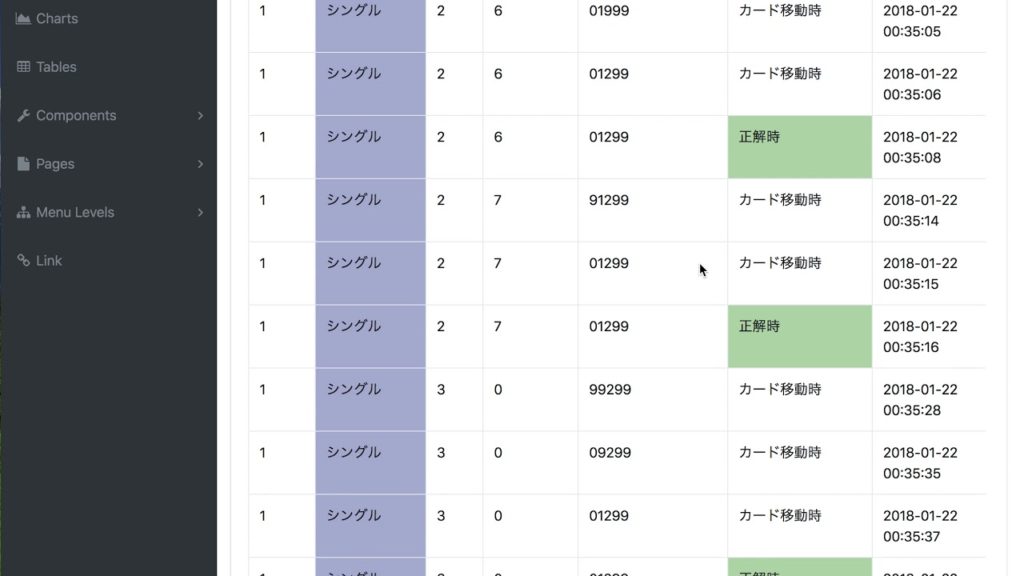The image size is (1024, 576).
Task: Click the Charts area-chart icon
Action: pyautogui.click(x=23, y=19)
